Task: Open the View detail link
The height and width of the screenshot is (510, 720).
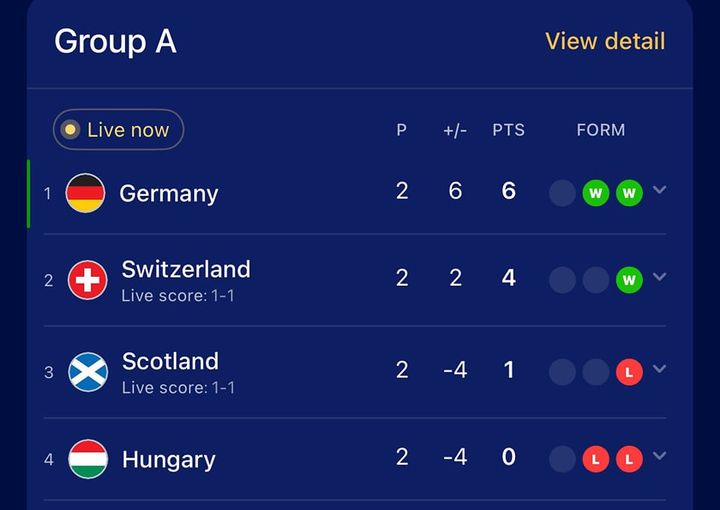Action: point(604,41)
